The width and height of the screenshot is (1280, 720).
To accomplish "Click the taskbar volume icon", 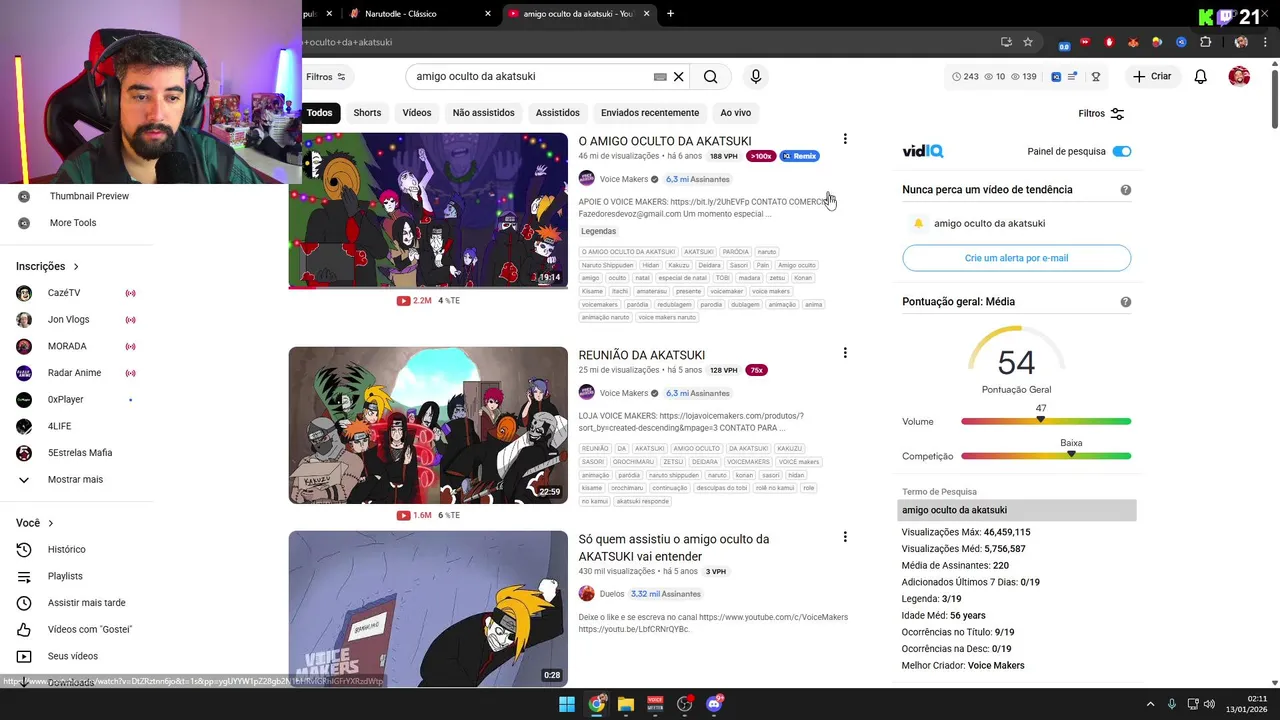I will (1209, 704).
